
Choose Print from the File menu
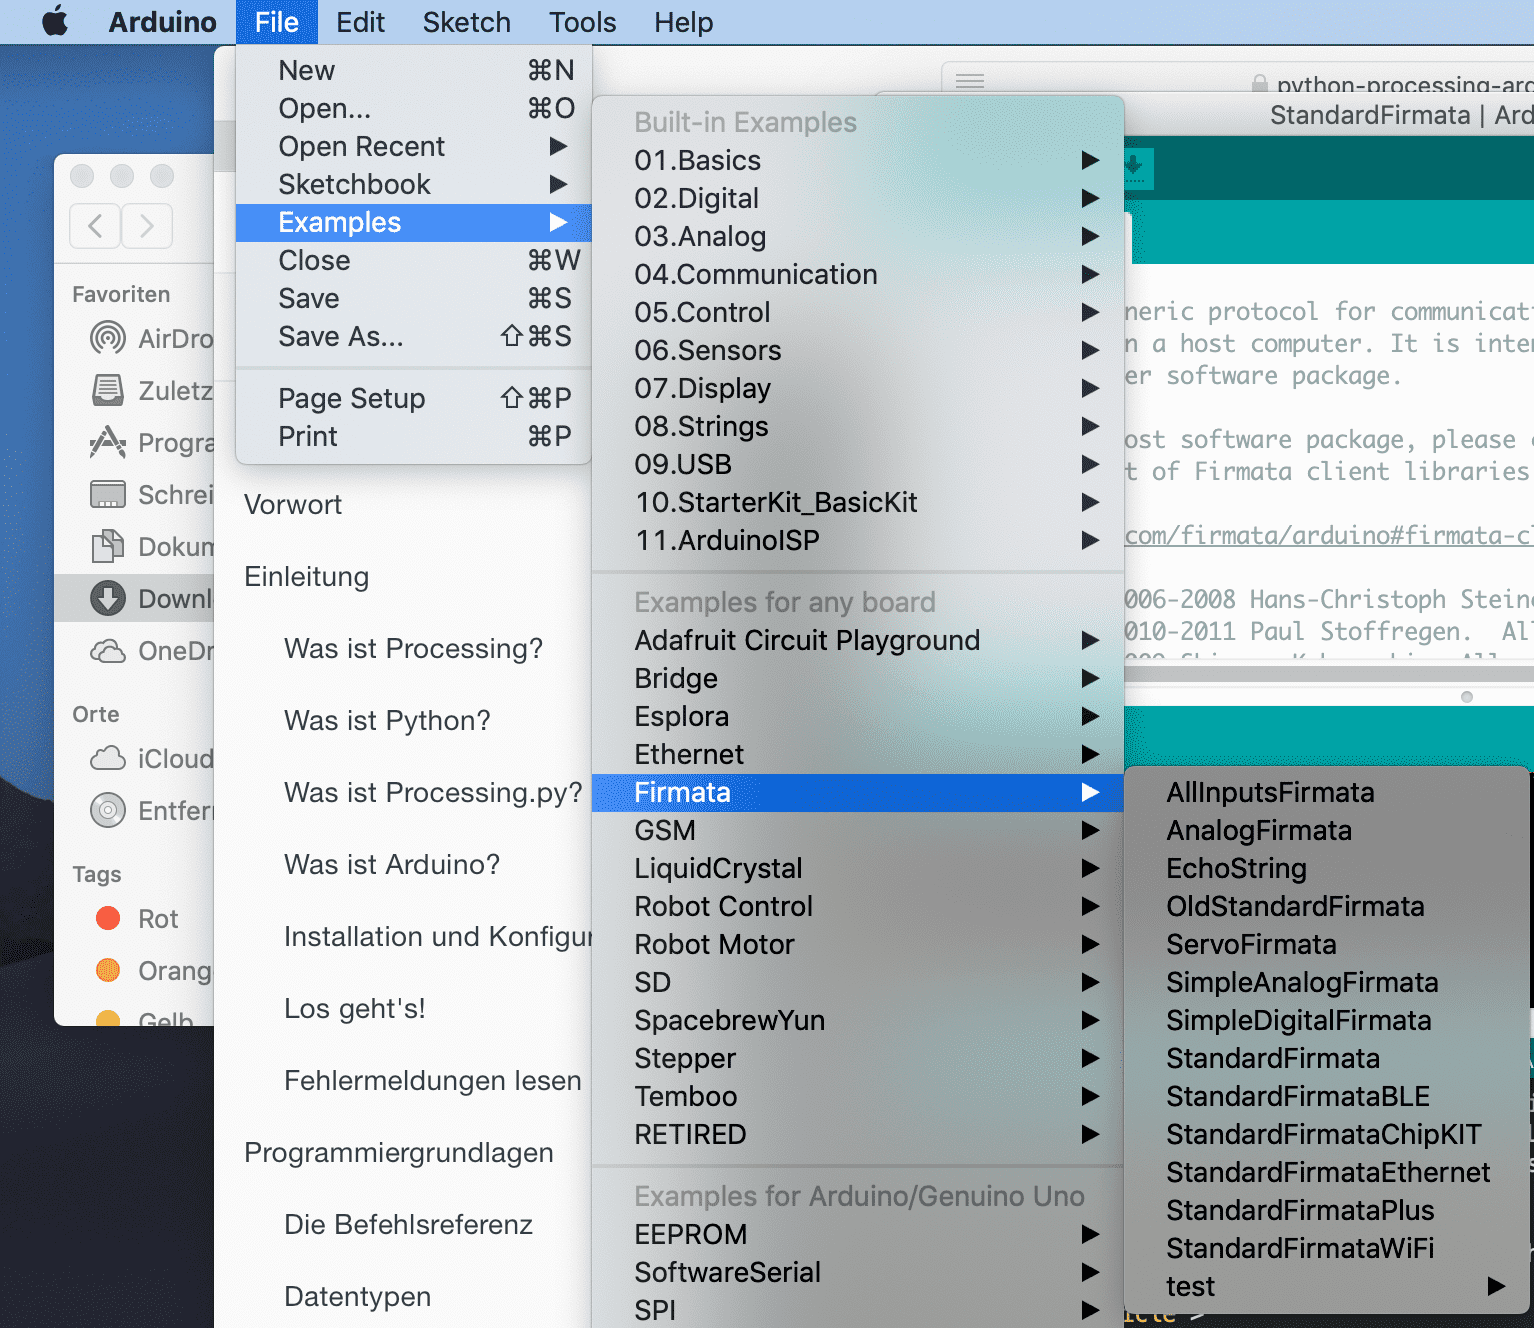click(x=414, y=436)
